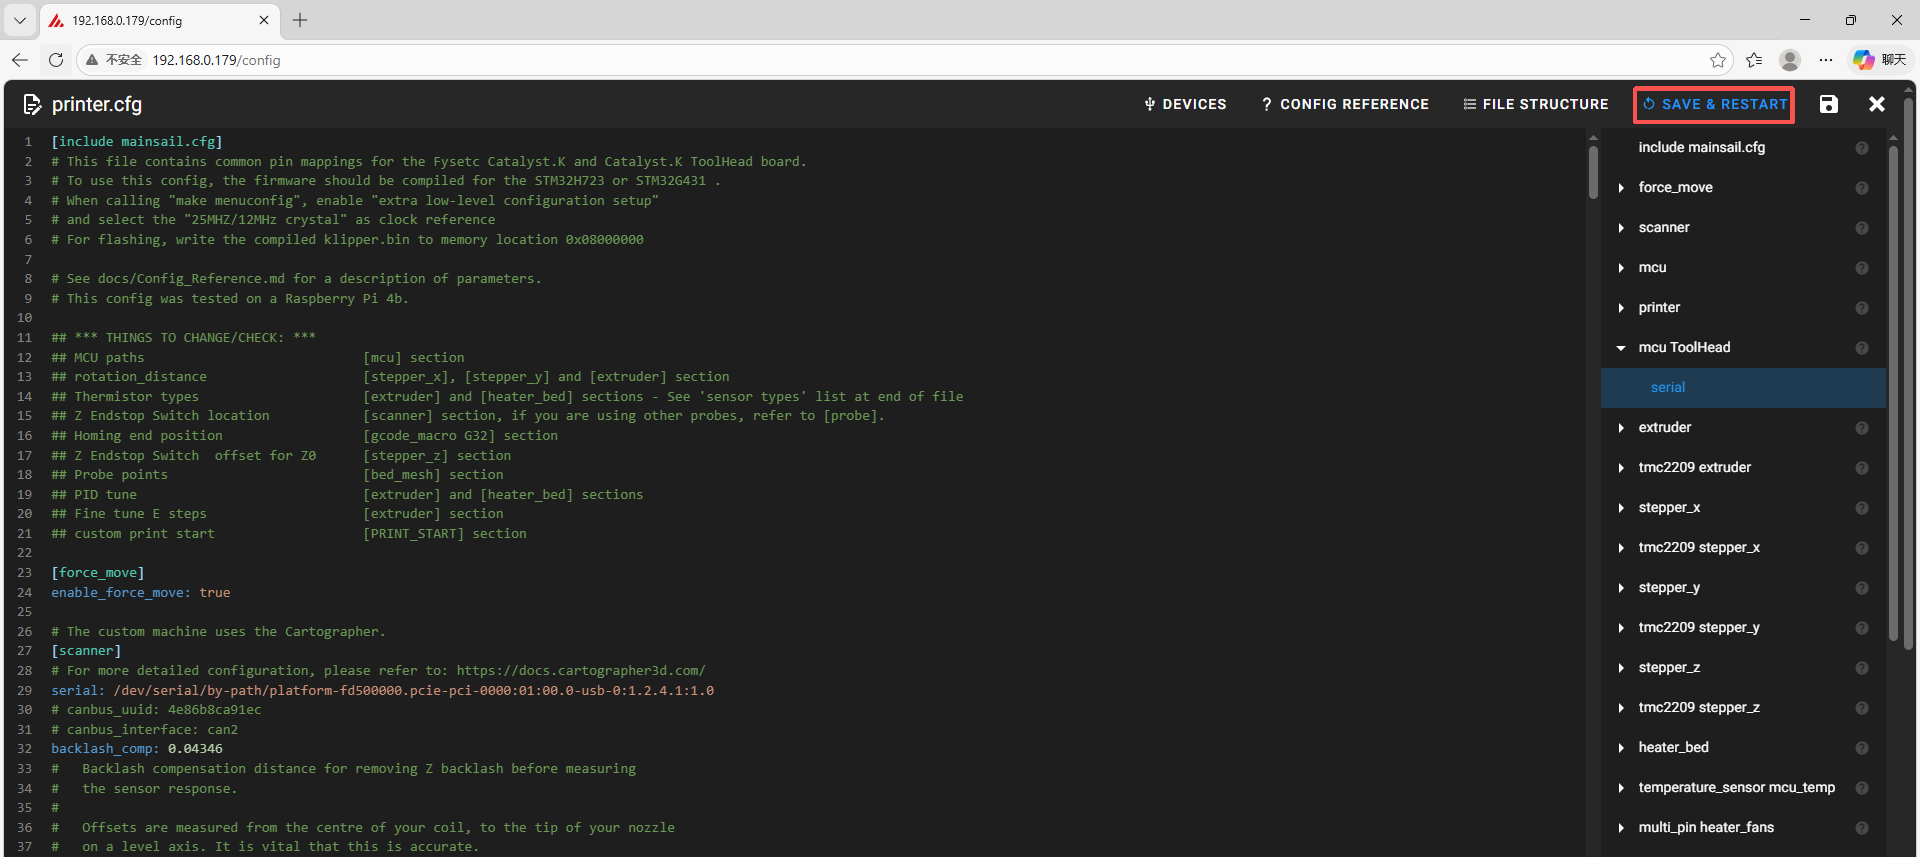Open Config Reference
Image resolution: width=1920 pixels, height=857 pixels.
(x=1345, y=104)
